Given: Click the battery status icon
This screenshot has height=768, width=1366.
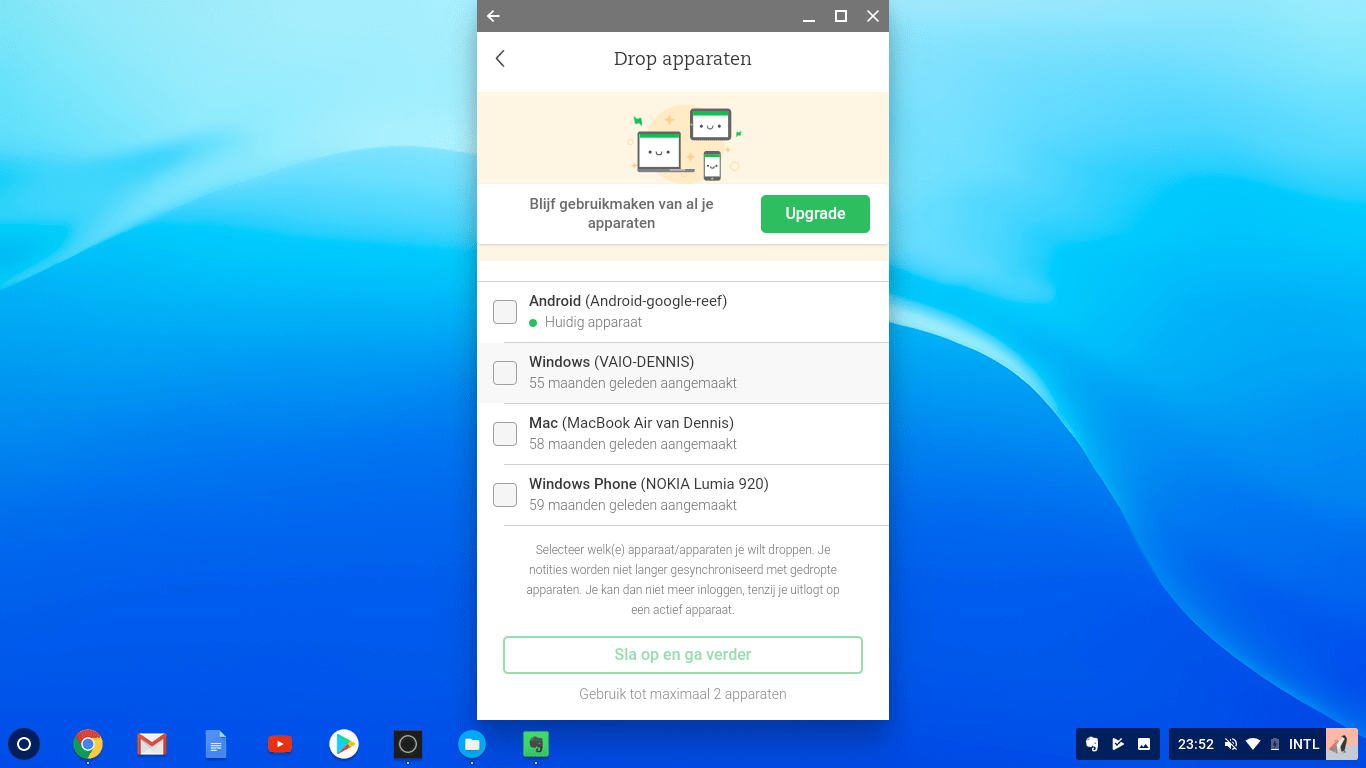Looking at the screenshot, I should (x=1275, y=744).
